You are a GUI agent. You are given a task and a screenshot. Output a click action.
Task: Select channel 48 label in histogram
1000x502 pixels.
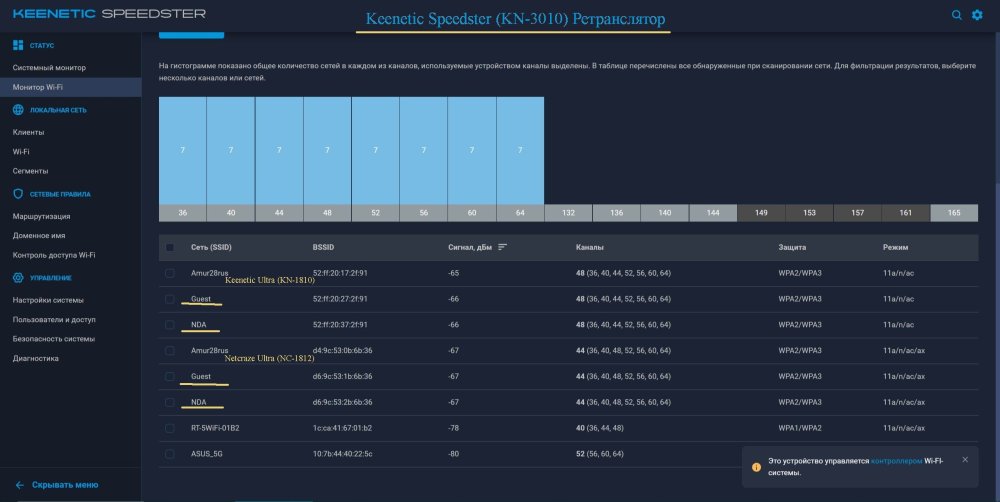(327, 213)
